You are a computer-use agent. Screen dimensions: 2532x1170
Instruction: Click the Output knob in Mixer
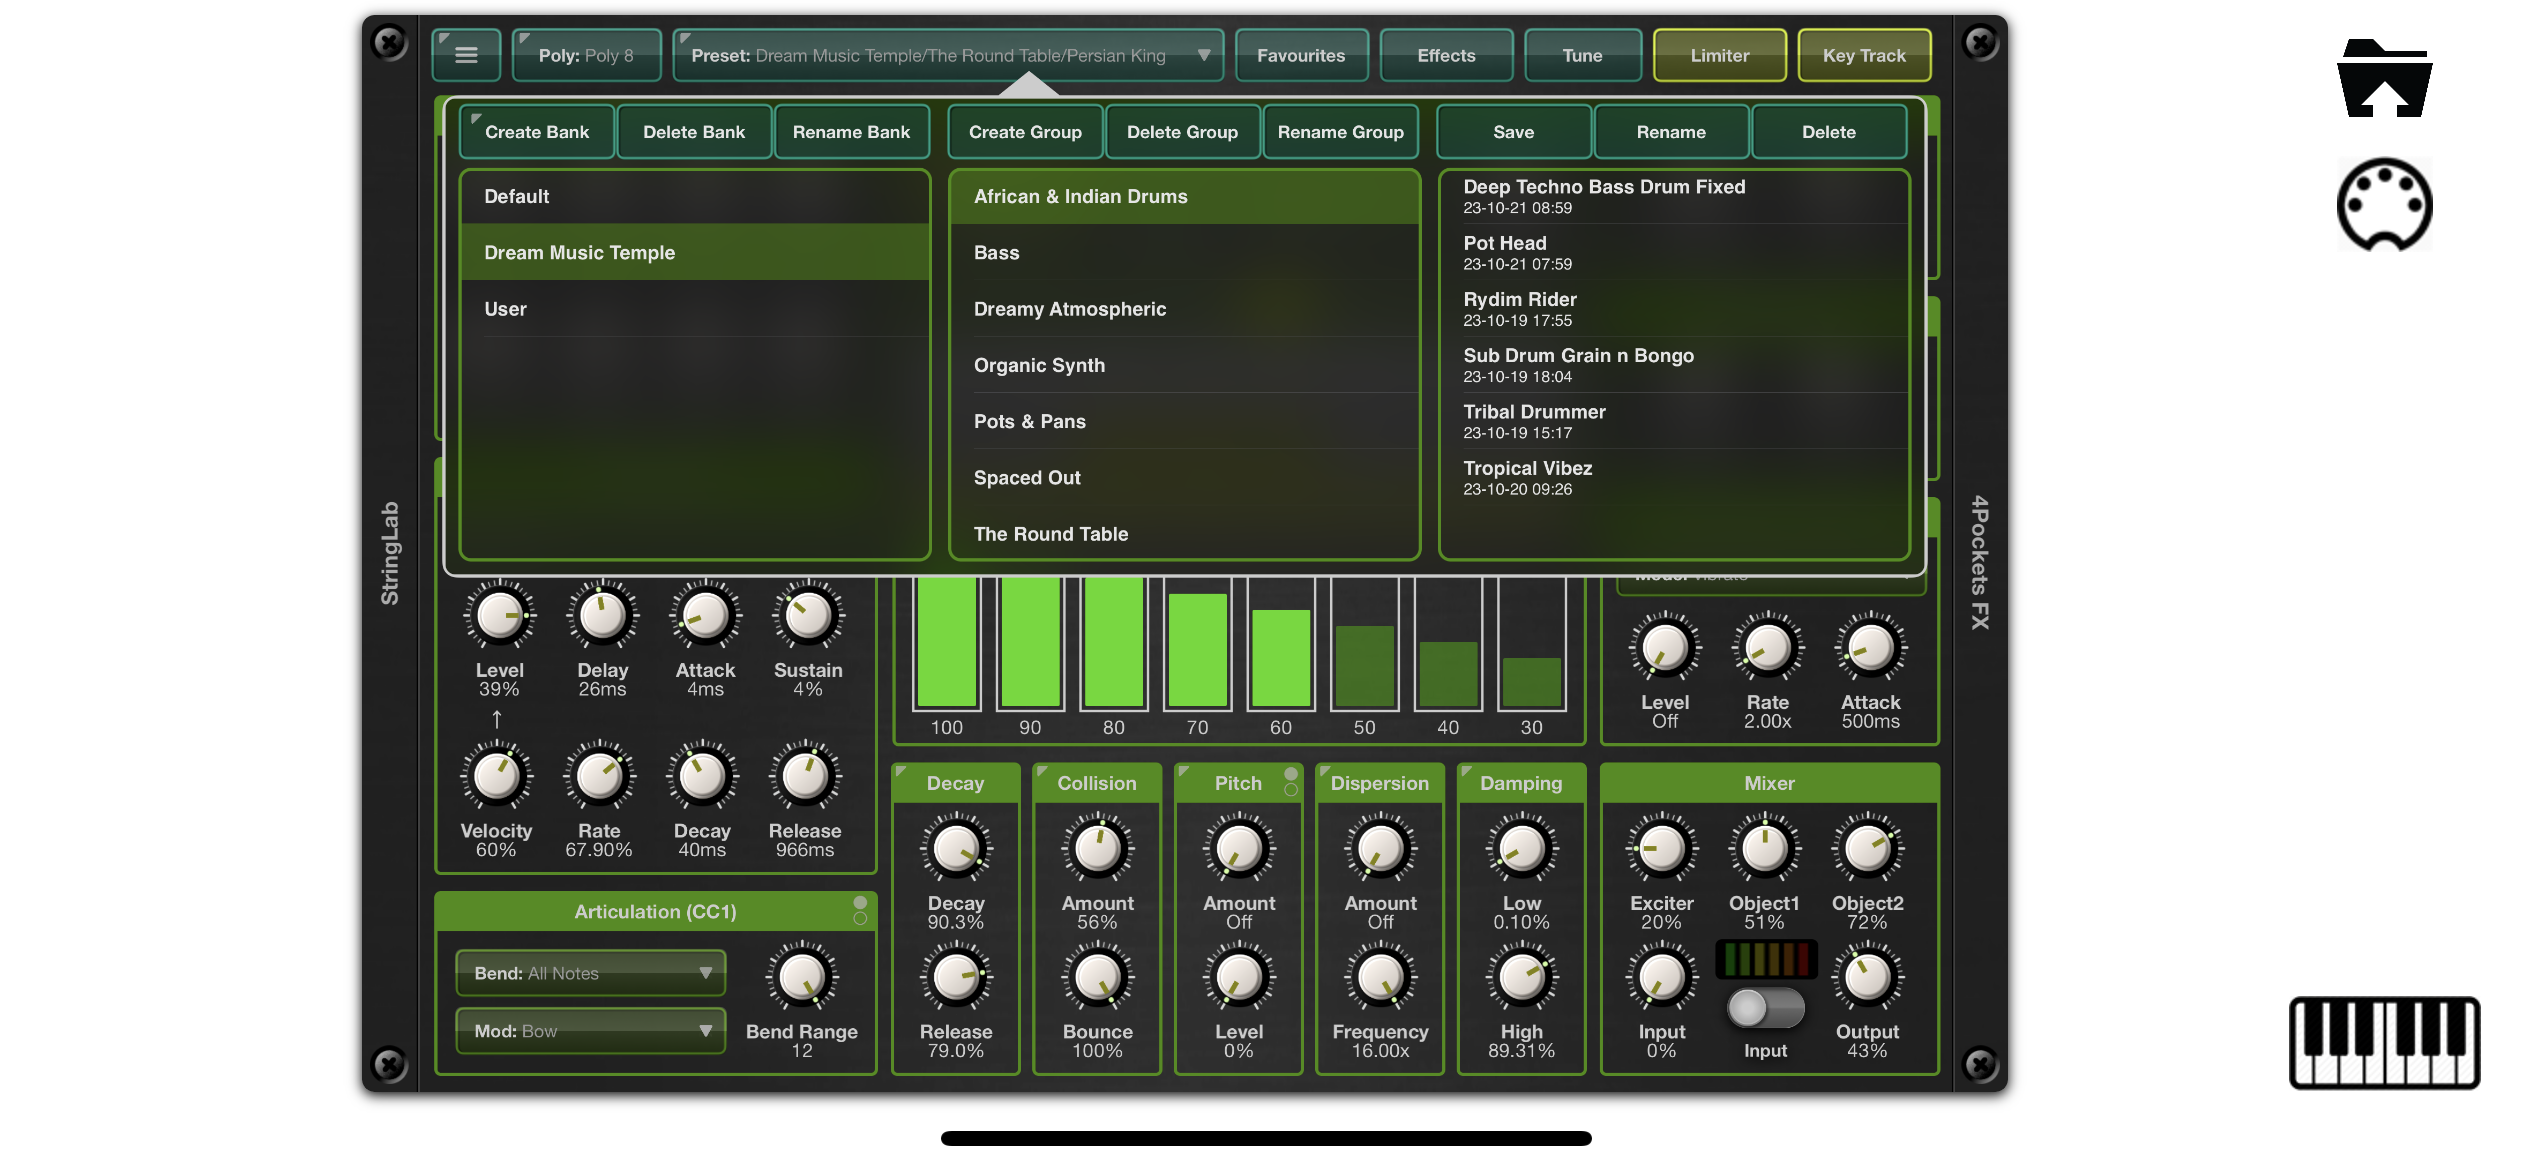(x=1866, y=978)
